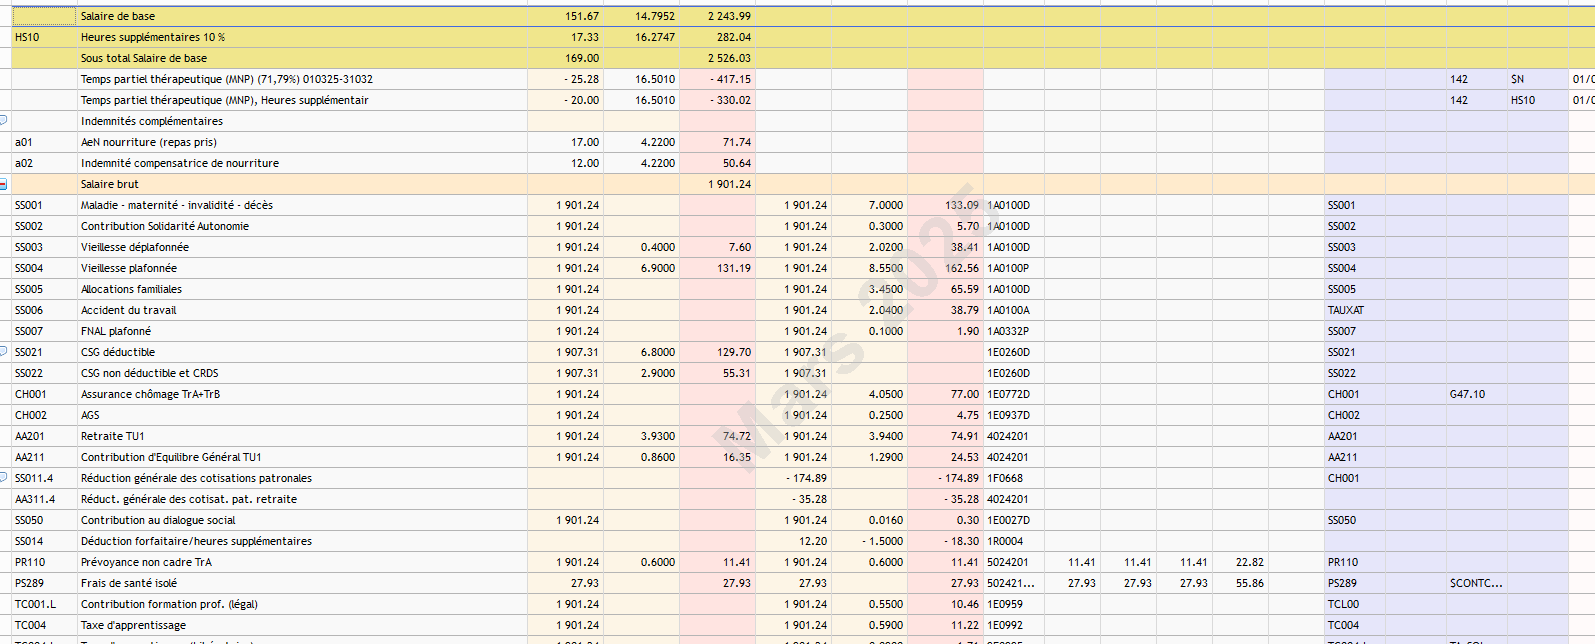Select the 'Indemnités complémentaires' label

[x=152, y=121]
